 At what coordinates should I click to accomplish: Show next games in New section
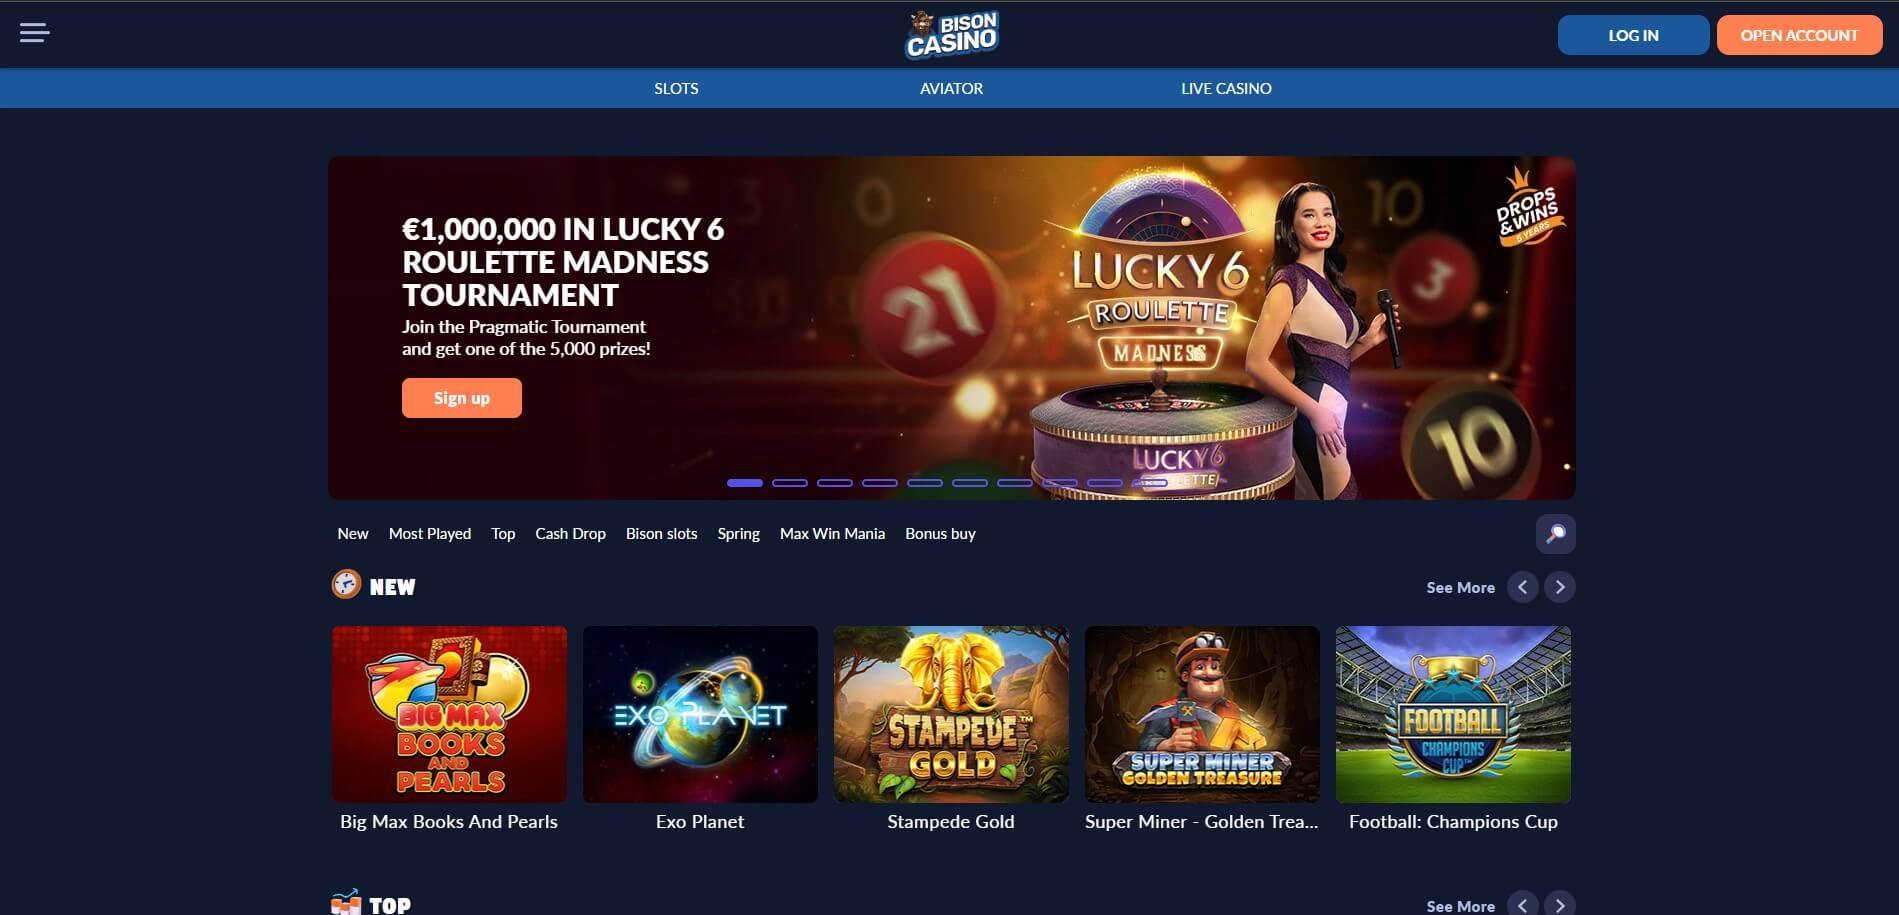point(1560,587)
